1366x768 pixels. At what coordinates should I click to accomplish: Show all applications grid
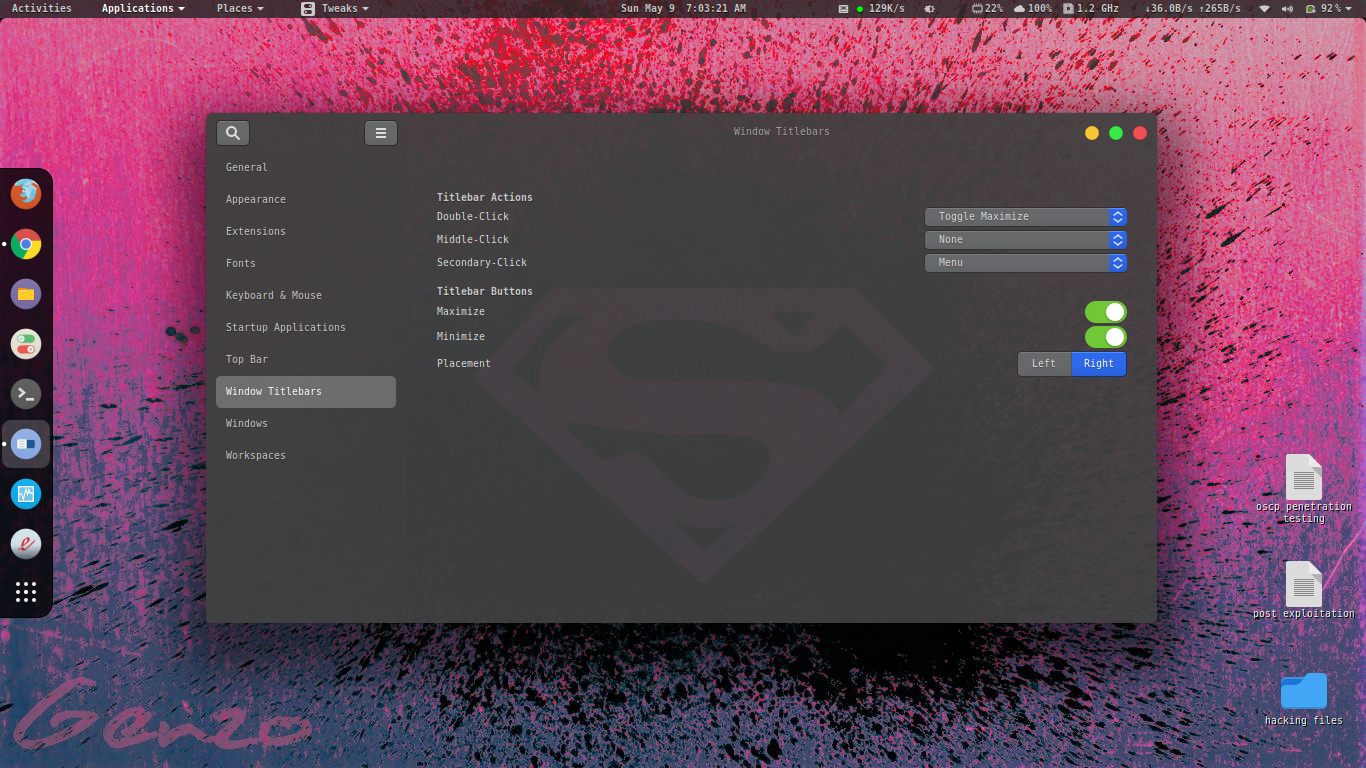[x=26, y=592]
